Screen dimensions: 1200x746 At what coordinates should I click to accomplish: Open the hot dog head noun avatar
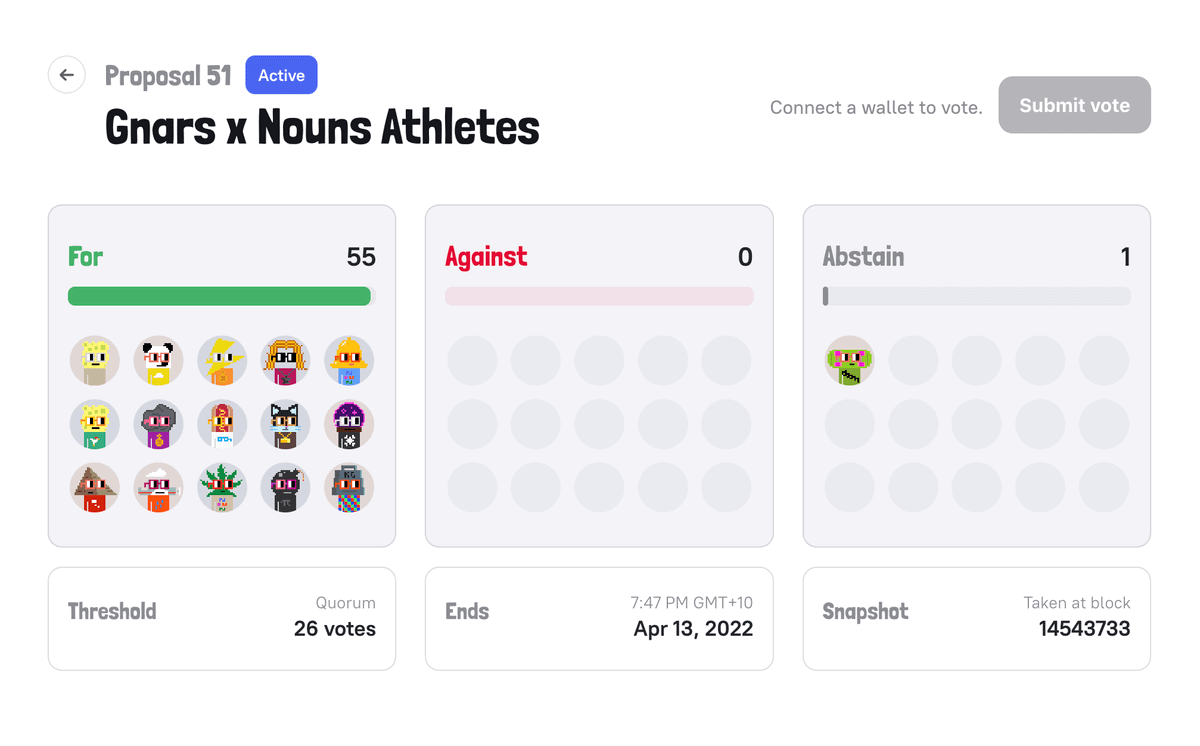[222, 425]
